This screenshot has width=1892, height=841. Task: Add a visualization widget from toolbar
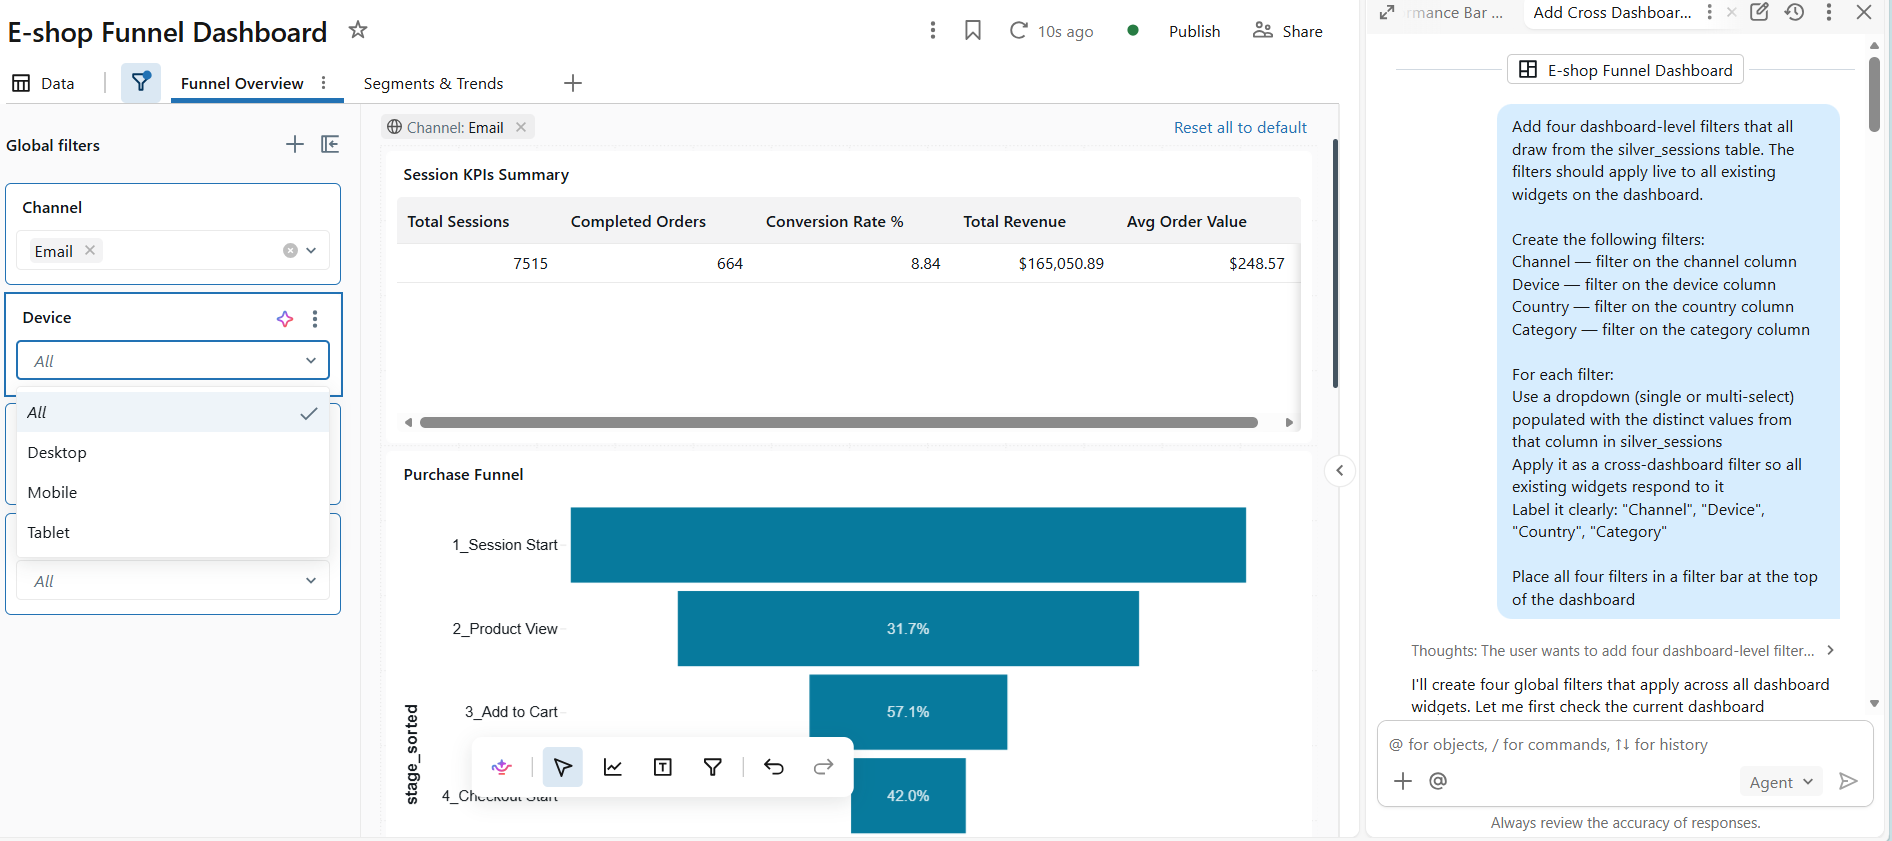613,767
